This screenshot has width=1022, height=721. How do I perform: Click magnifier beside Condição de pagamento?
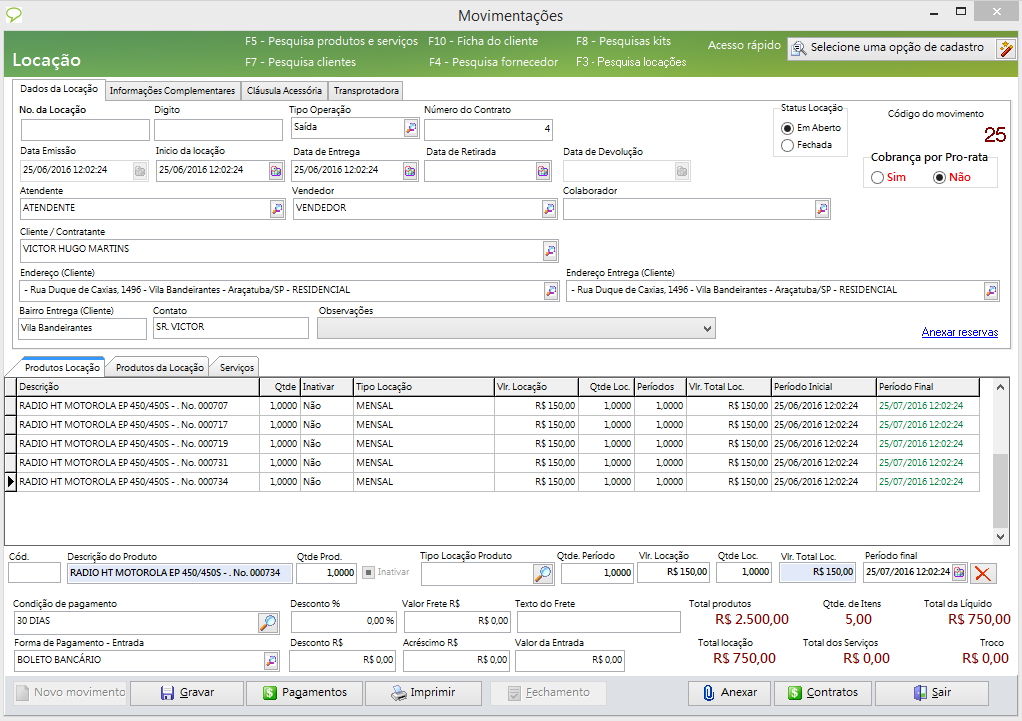point(268,623)
